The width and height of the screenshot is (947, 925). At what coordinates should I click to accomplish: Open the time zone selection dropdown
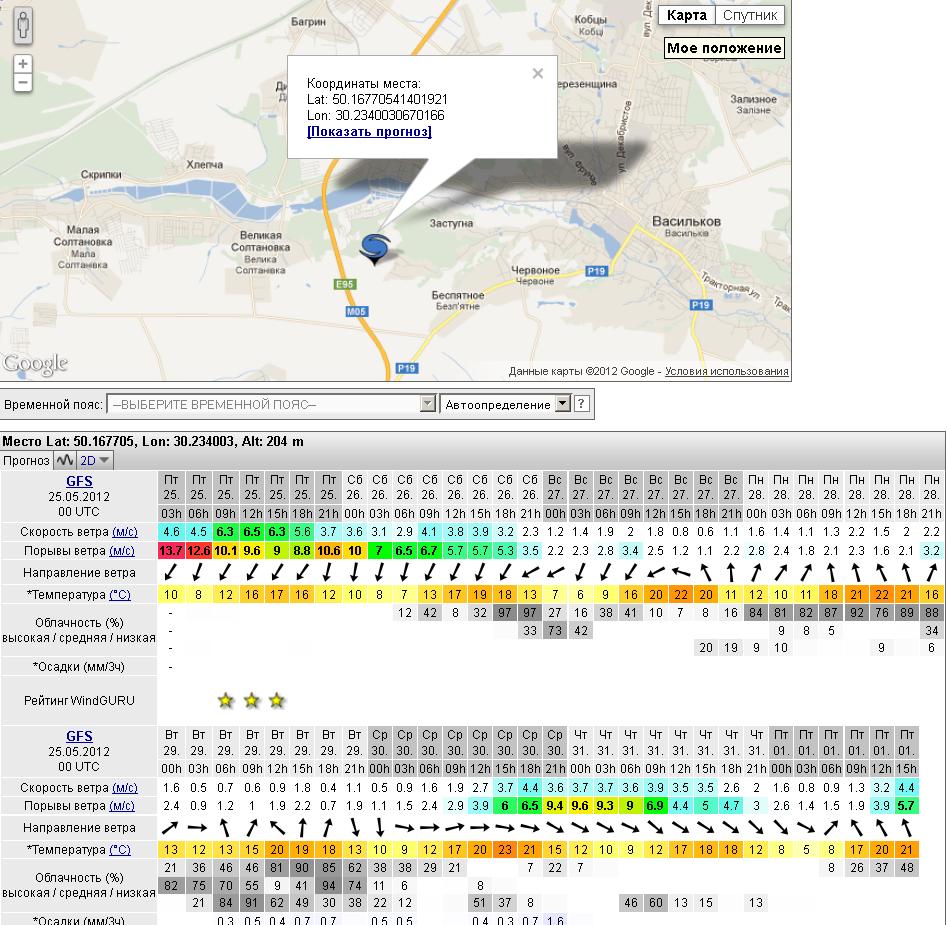(271, 405)
